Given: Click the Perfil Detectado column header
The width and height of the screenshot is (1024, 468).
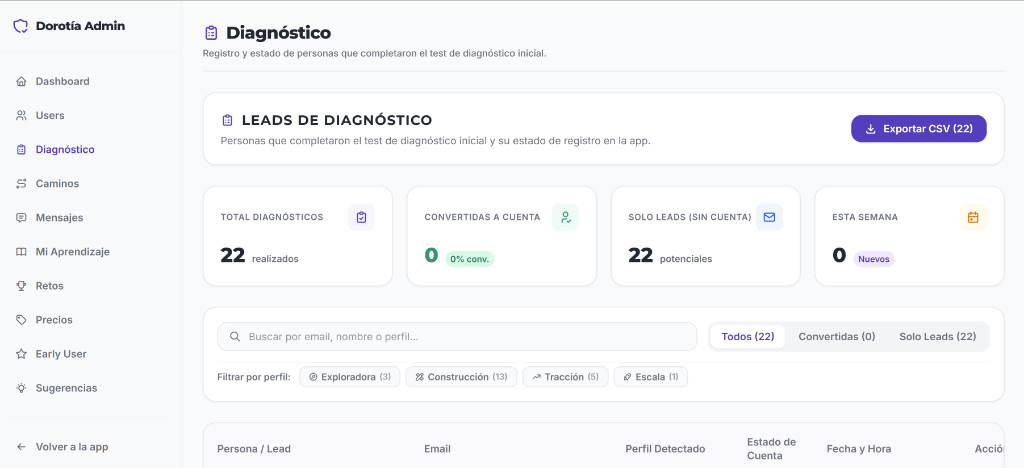Looking at the screenshot, I should click(x=665, y=448).
